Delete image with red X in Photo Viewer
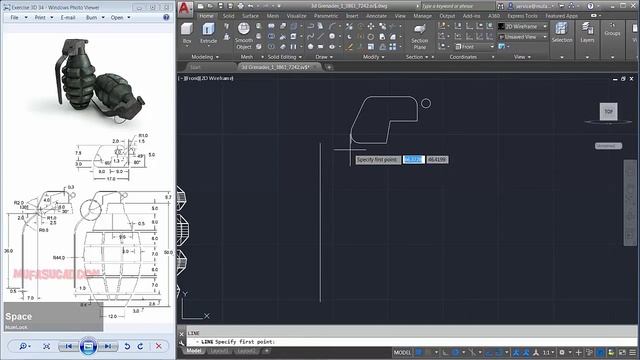 click(x=158, y=346)
